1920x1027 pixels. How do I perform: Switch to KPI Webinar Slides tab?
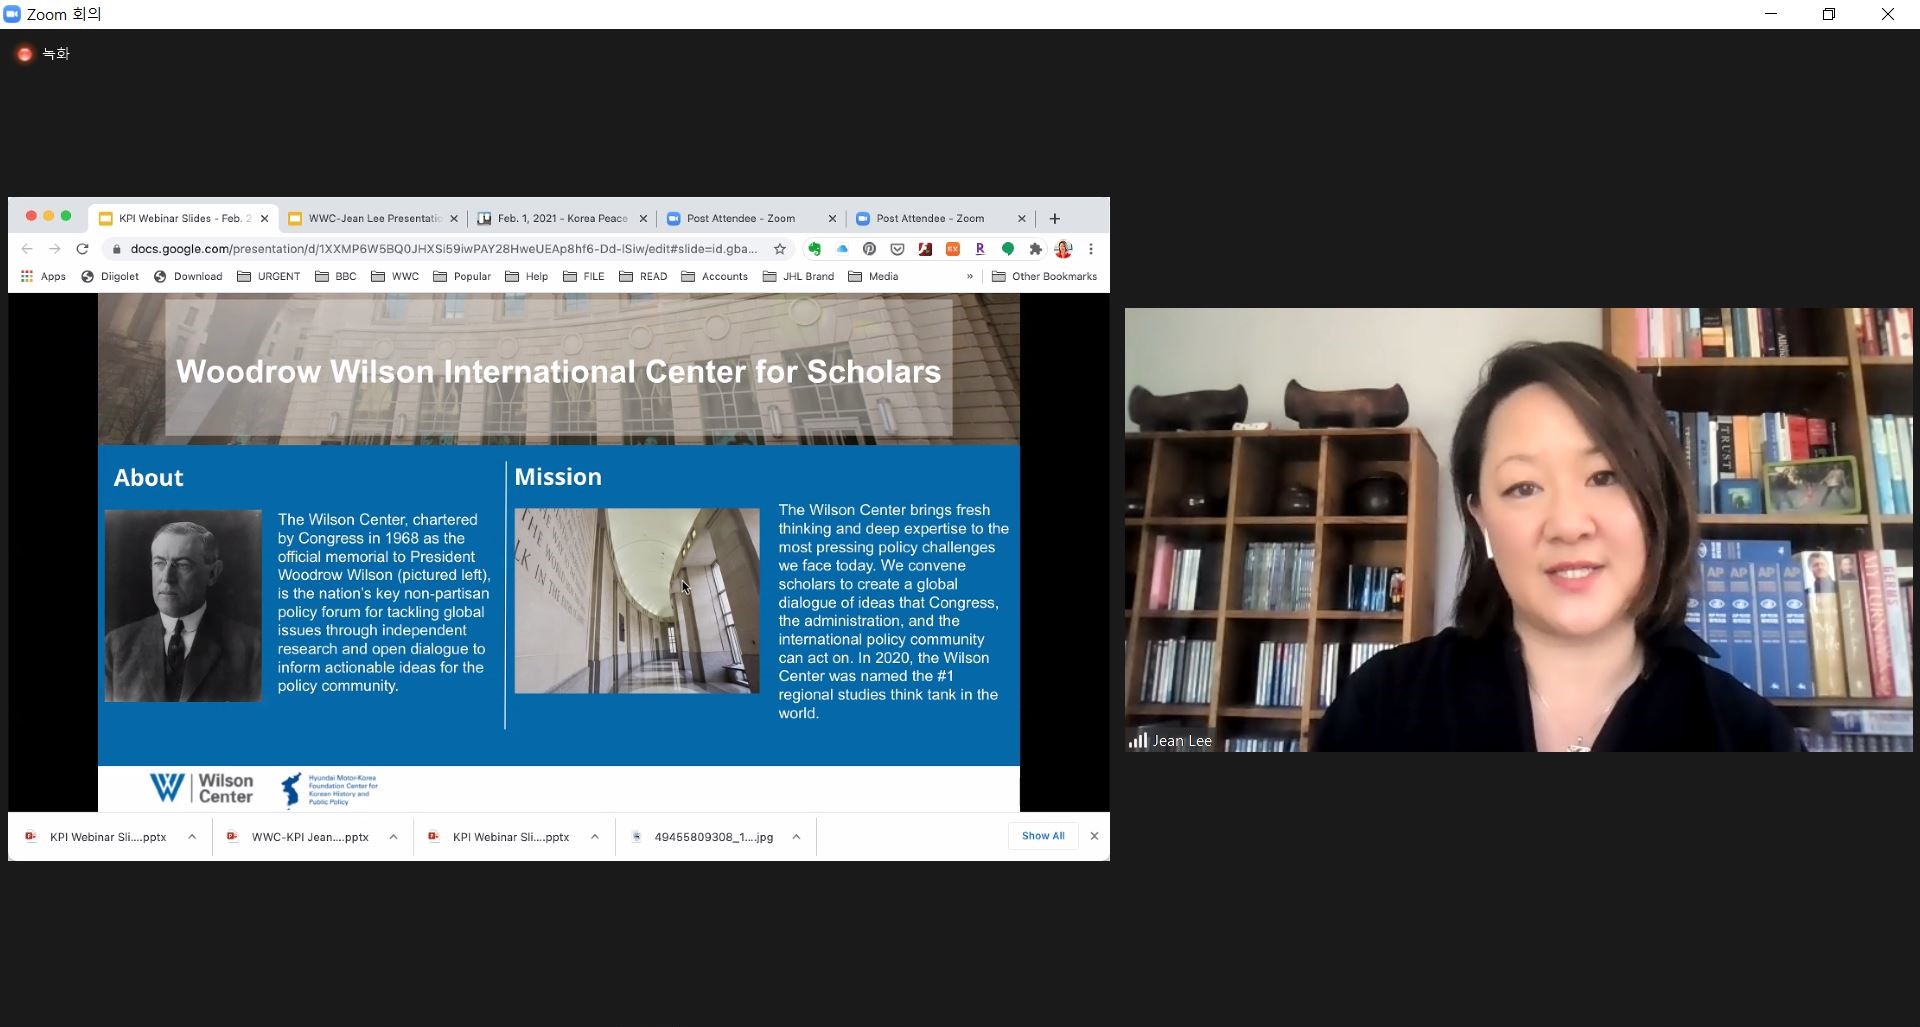click(x=184, y=218)
